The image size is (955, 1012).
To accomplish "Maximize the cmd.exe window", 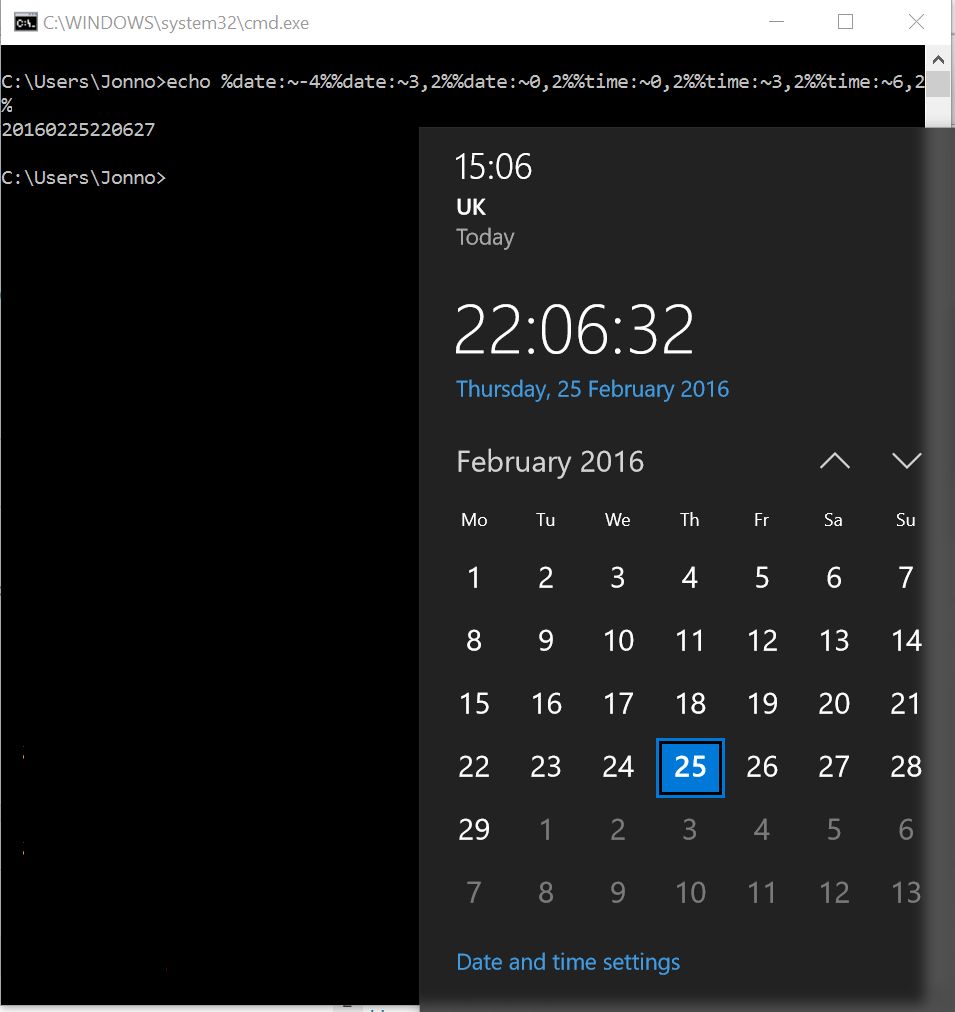I will click(845, 22).
